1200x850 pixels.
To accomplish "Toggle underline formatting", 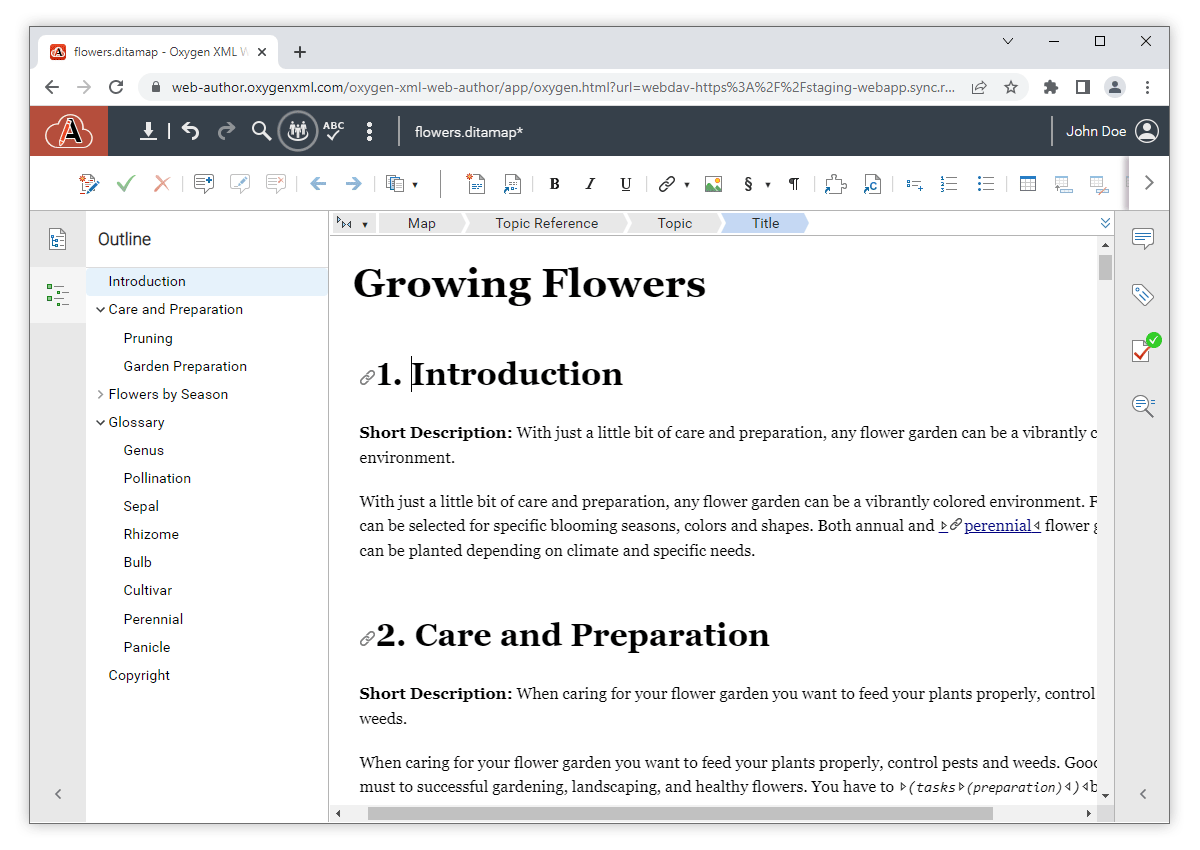I will click(626, 184).
